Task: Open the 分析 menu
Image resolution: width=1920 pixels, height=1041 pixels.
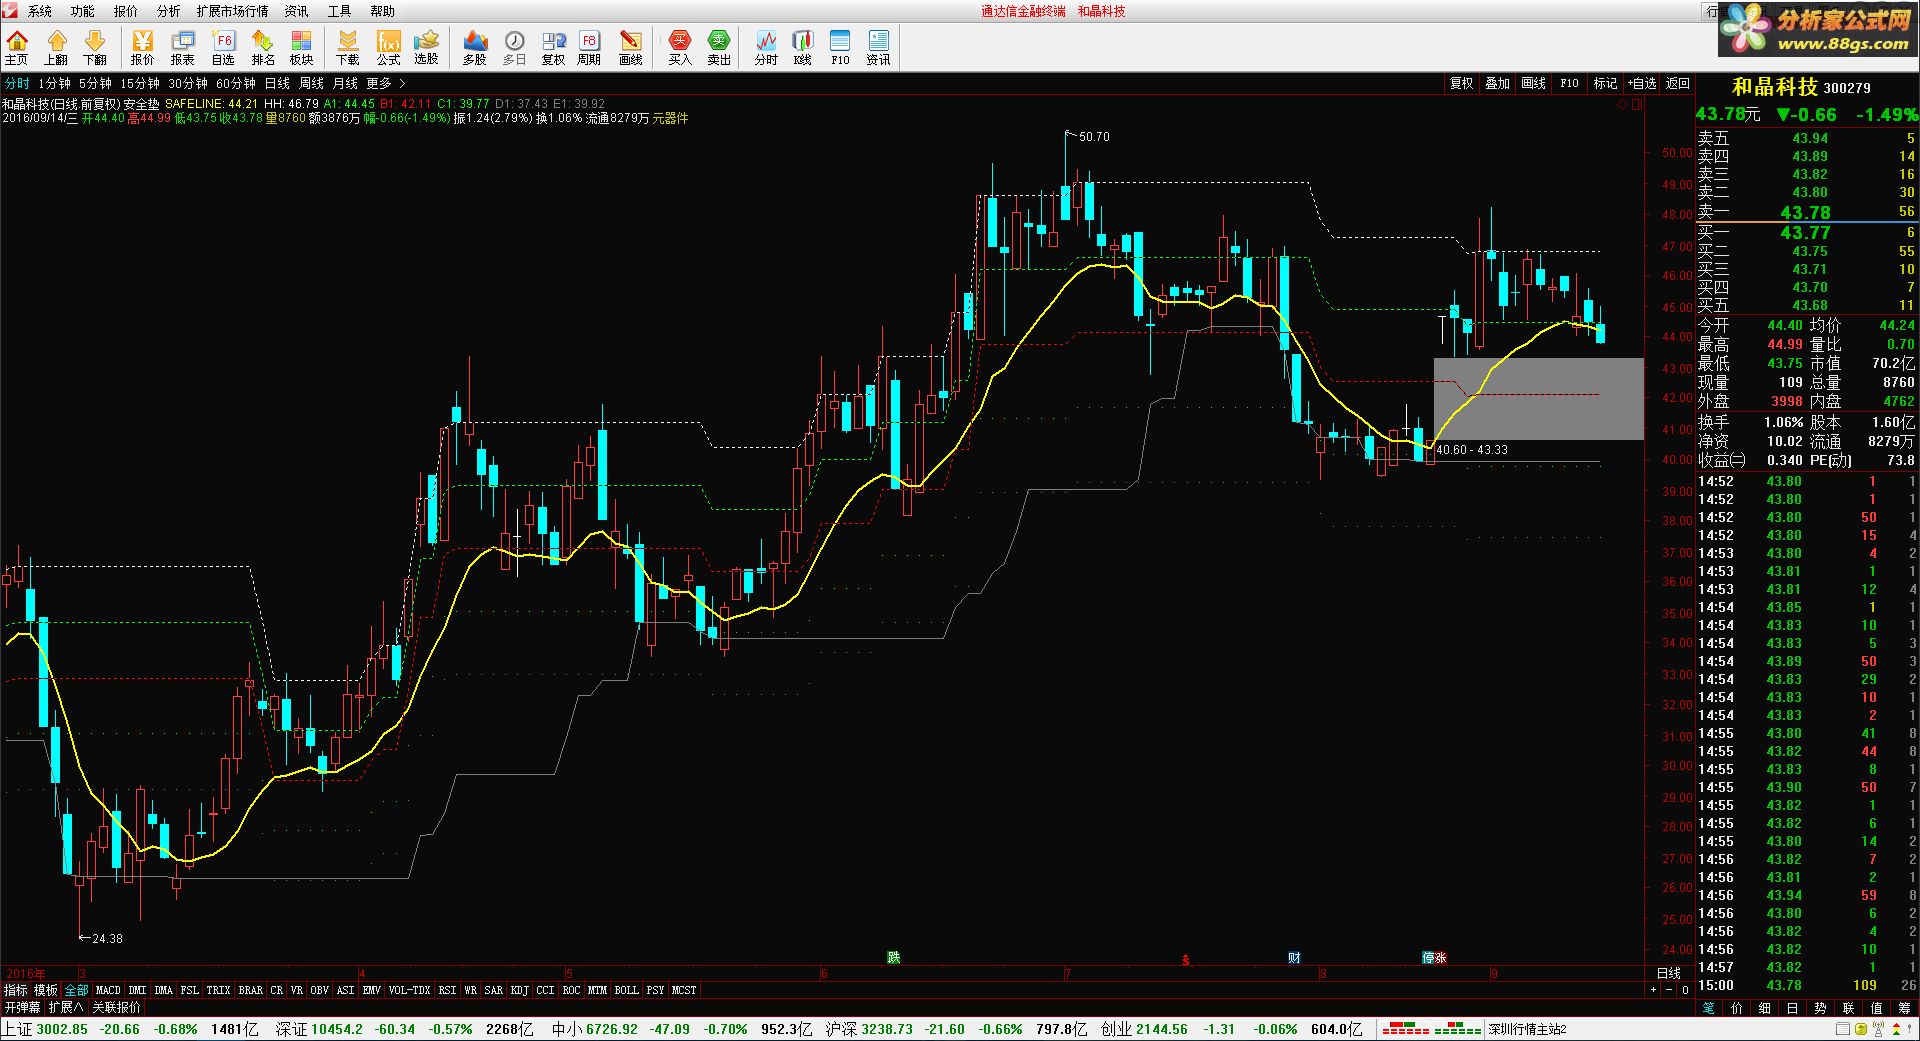Action: pyautogui.click(x=169, y=11)
